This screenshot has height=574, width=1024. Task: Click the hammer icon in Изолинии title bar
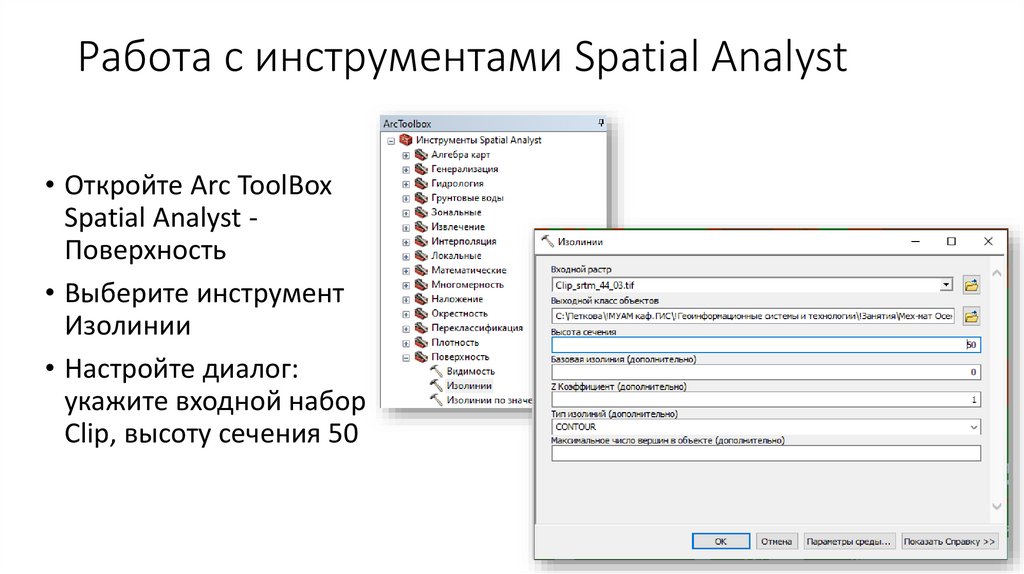coord(547,241)
